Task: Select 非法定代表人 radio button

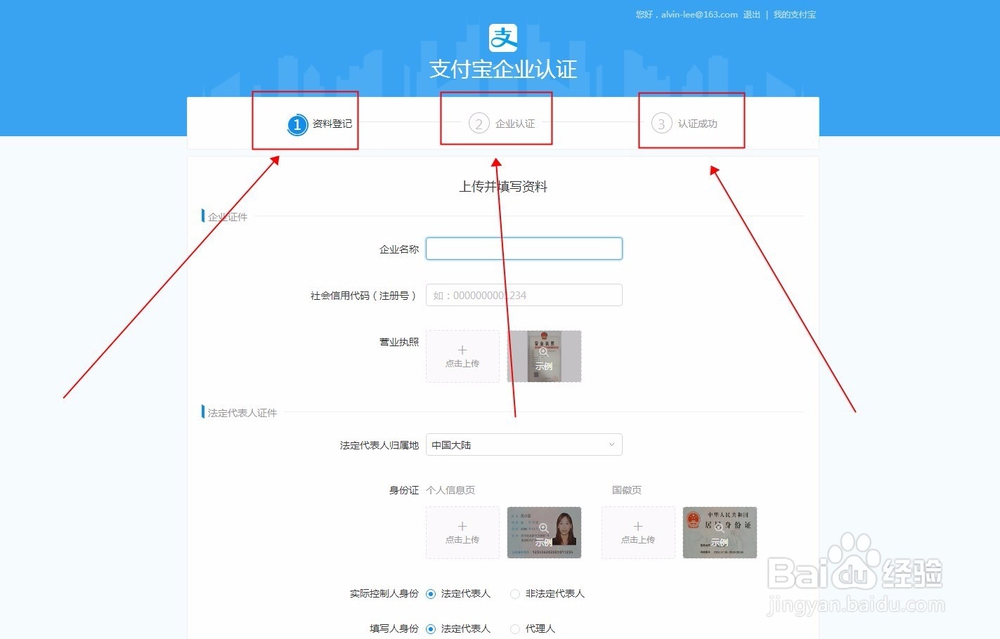Action: coord(515,594)
